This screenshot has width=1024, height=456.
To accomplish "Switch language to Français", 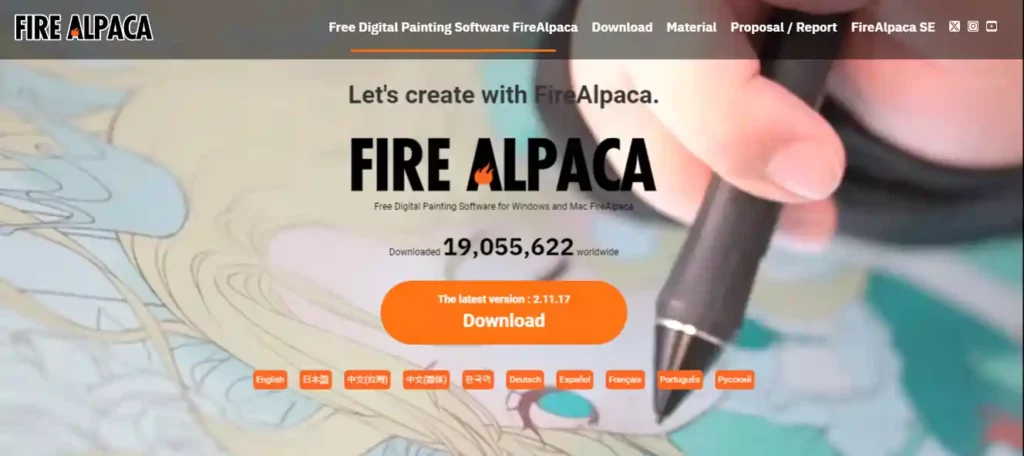I will (625, 380).
